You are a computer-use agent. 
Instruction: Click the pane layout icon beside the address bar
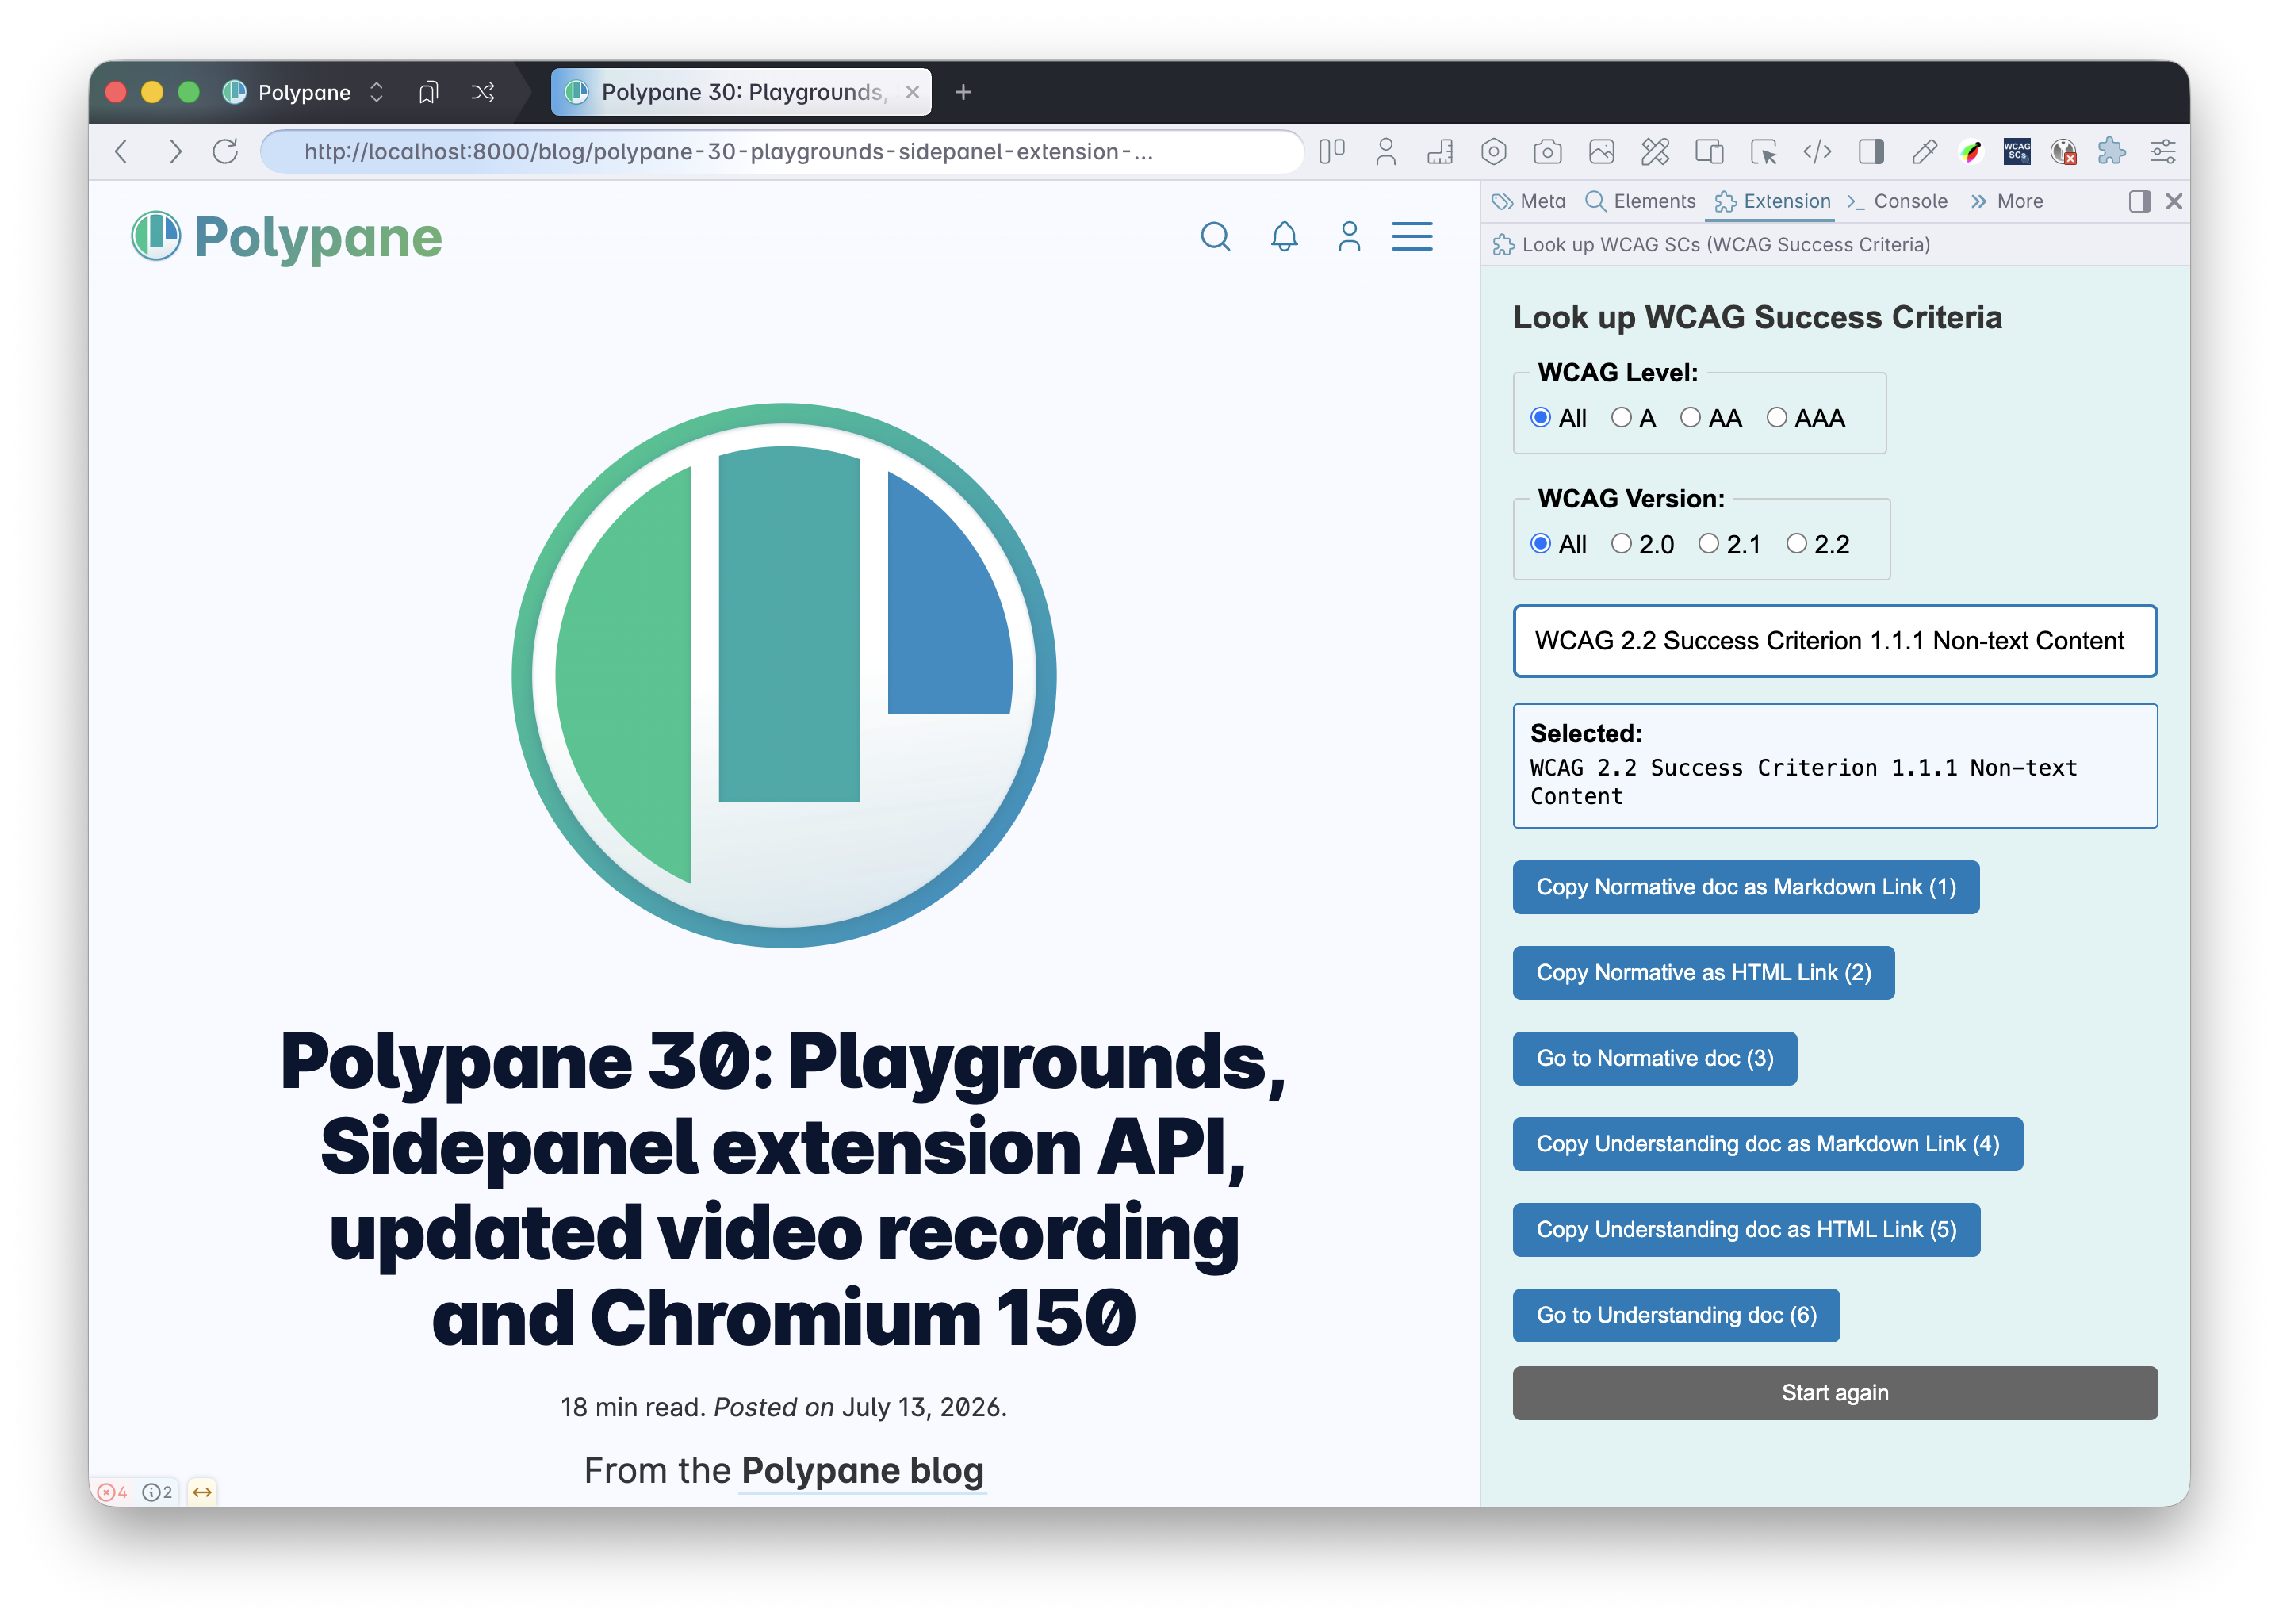click(1331, 151)
